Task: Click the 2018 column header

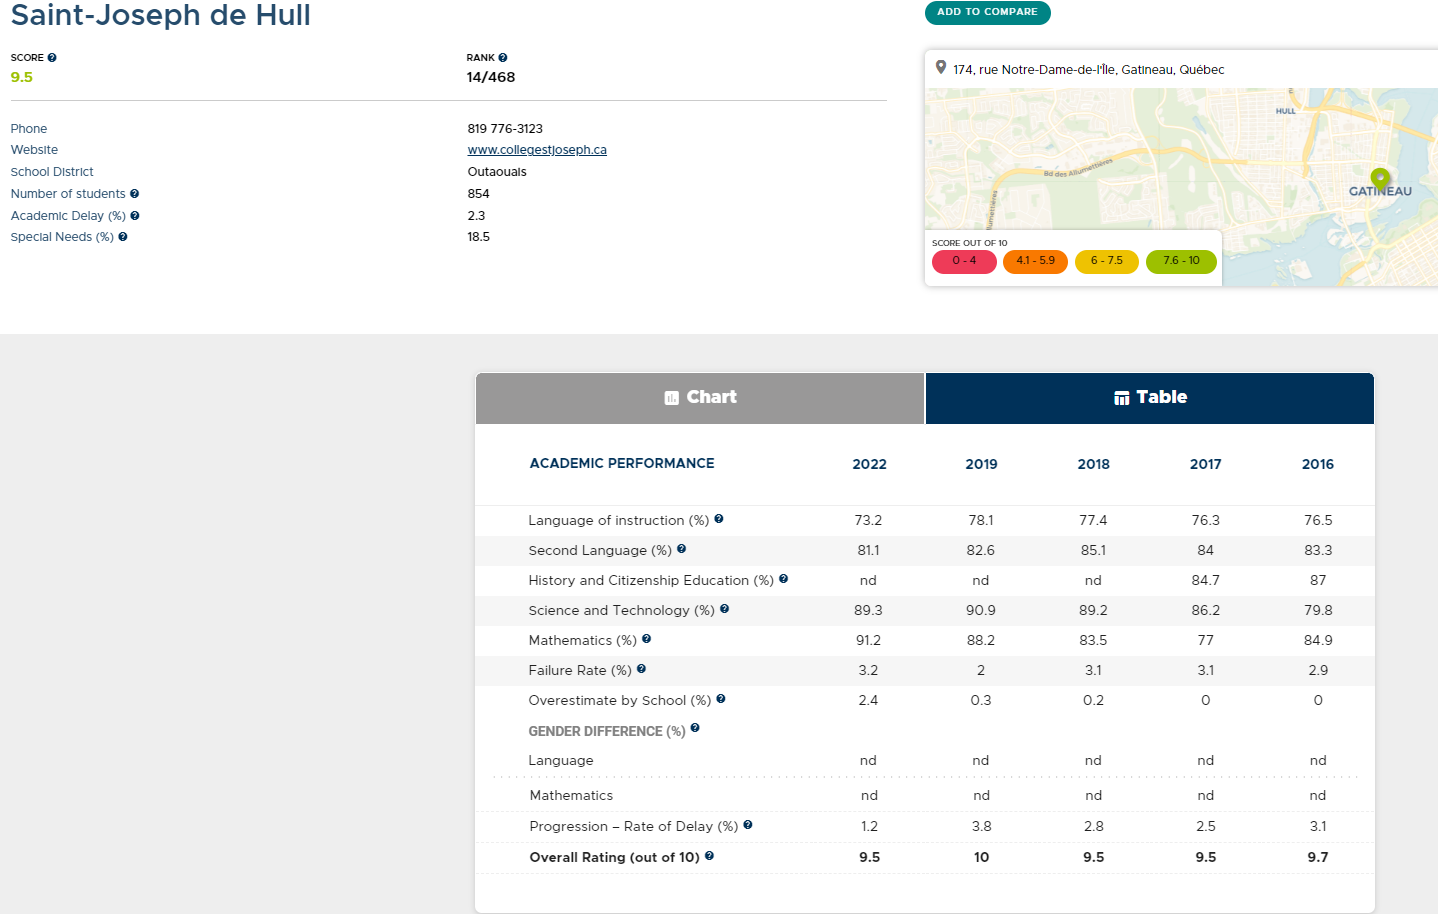Action: pos(1093,464)
